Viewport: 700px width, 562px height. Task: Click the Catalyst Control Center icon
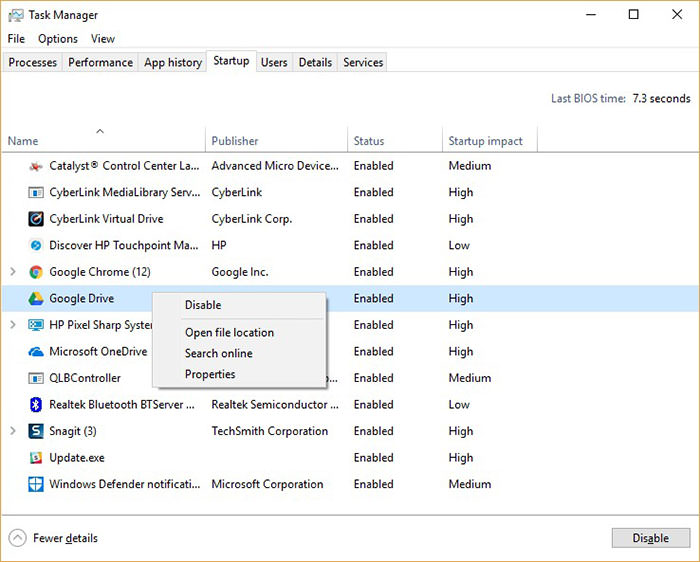36,166
